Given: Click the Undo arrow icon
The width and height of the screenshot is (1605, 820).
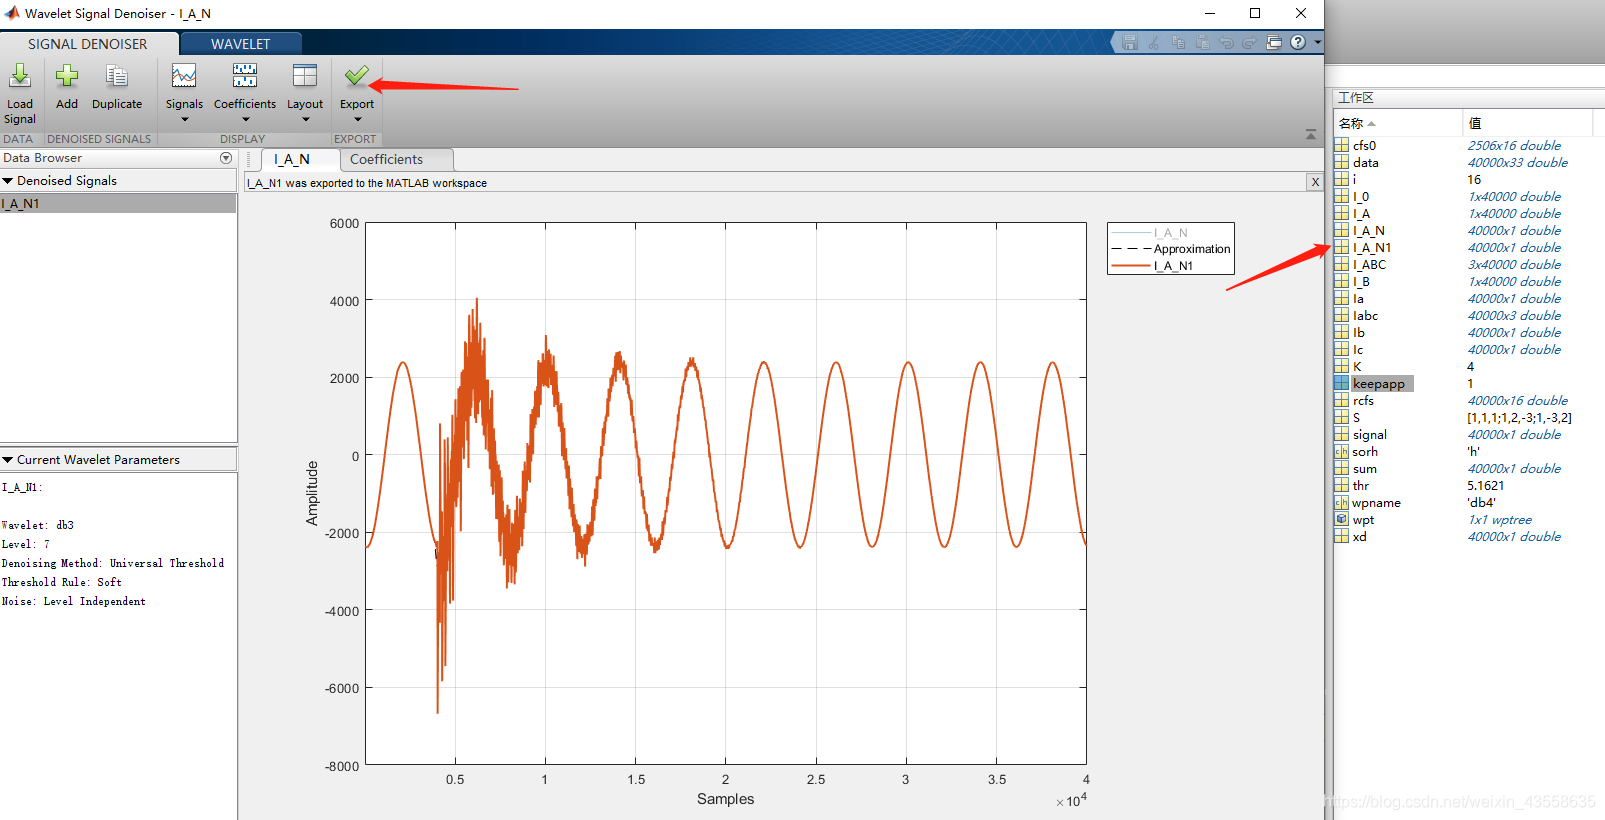Looking at the screenshot, I should 1226,43.
